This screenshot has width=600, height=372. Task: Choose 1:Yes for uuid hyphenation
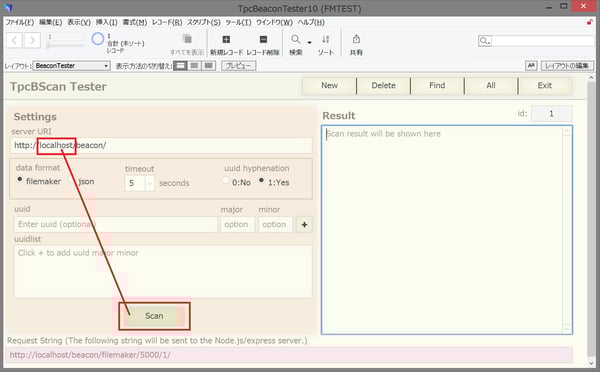(261, 180)
